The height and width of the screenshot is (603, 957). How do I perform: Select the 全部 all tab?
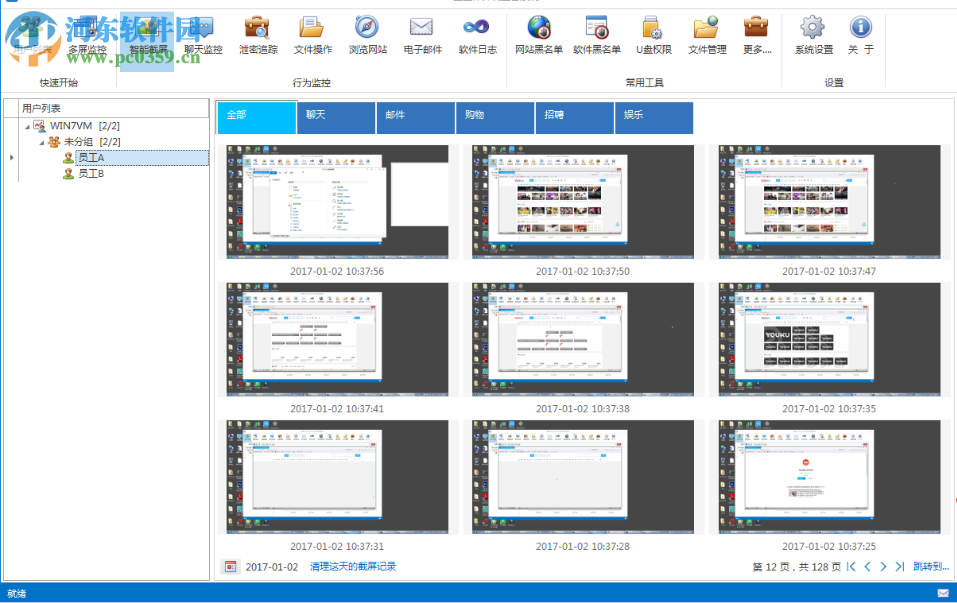coord(256,117)
